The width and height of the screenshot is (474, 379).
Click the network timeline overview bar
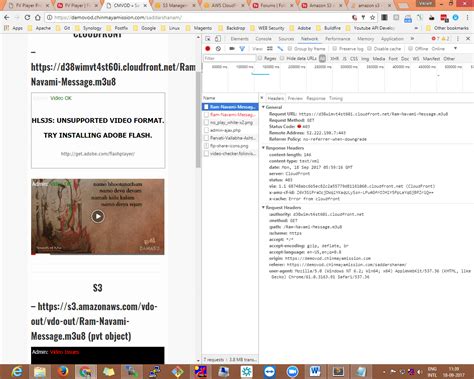coord(260,74)
